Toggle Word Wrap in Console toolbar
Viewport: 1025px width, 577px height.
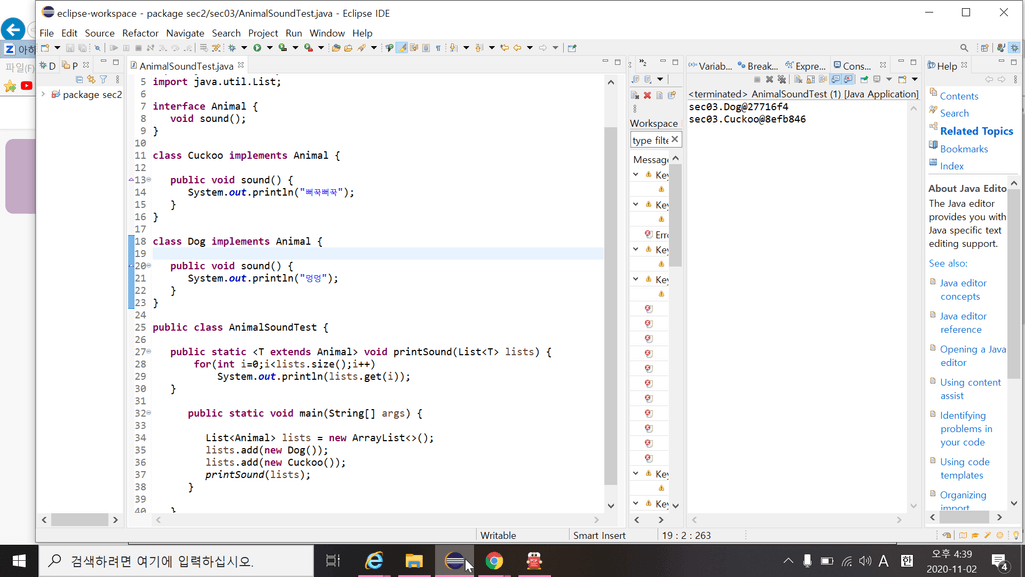[x=822, y=80]
